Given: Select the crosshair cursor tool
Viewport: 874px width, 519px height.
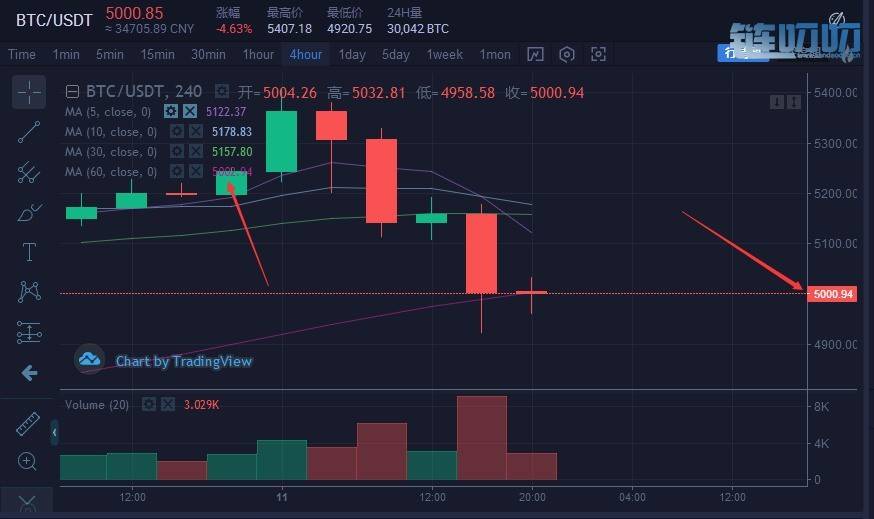Looking at the screenshot, I should pyautogui.click(x=29, y=92).
